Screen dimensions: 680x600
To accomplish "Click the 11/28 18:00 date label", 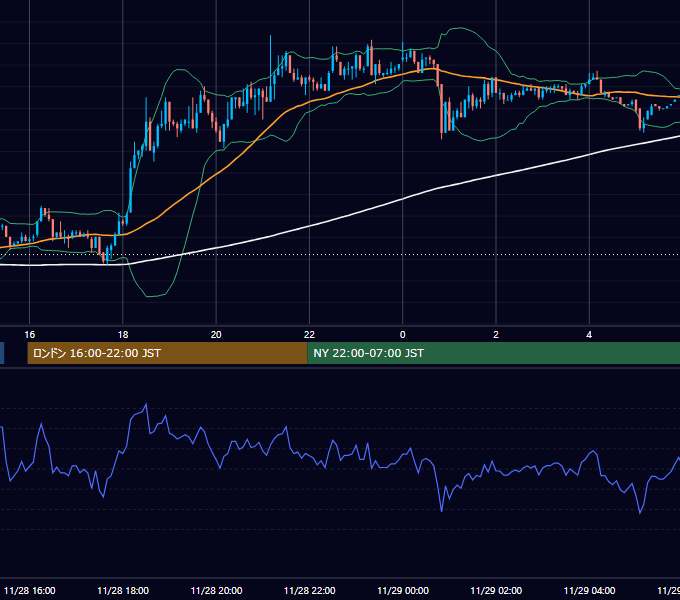I will click(123, 590).
